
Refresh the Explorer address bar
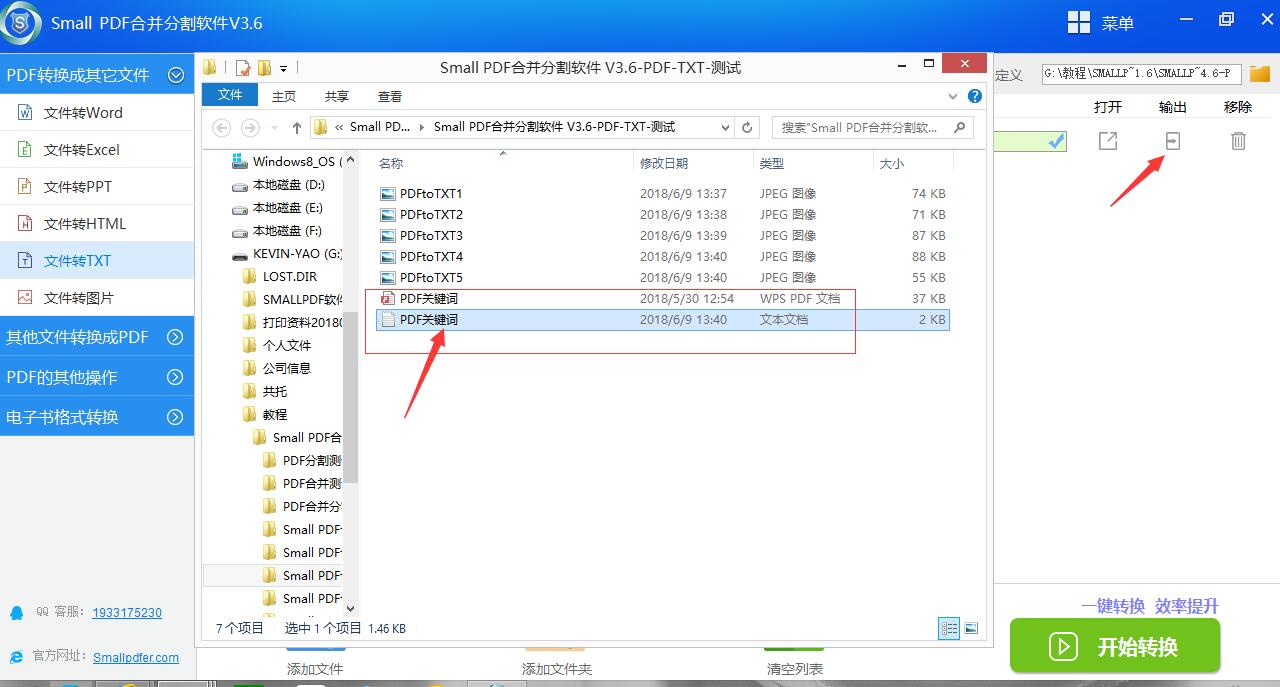747,127
